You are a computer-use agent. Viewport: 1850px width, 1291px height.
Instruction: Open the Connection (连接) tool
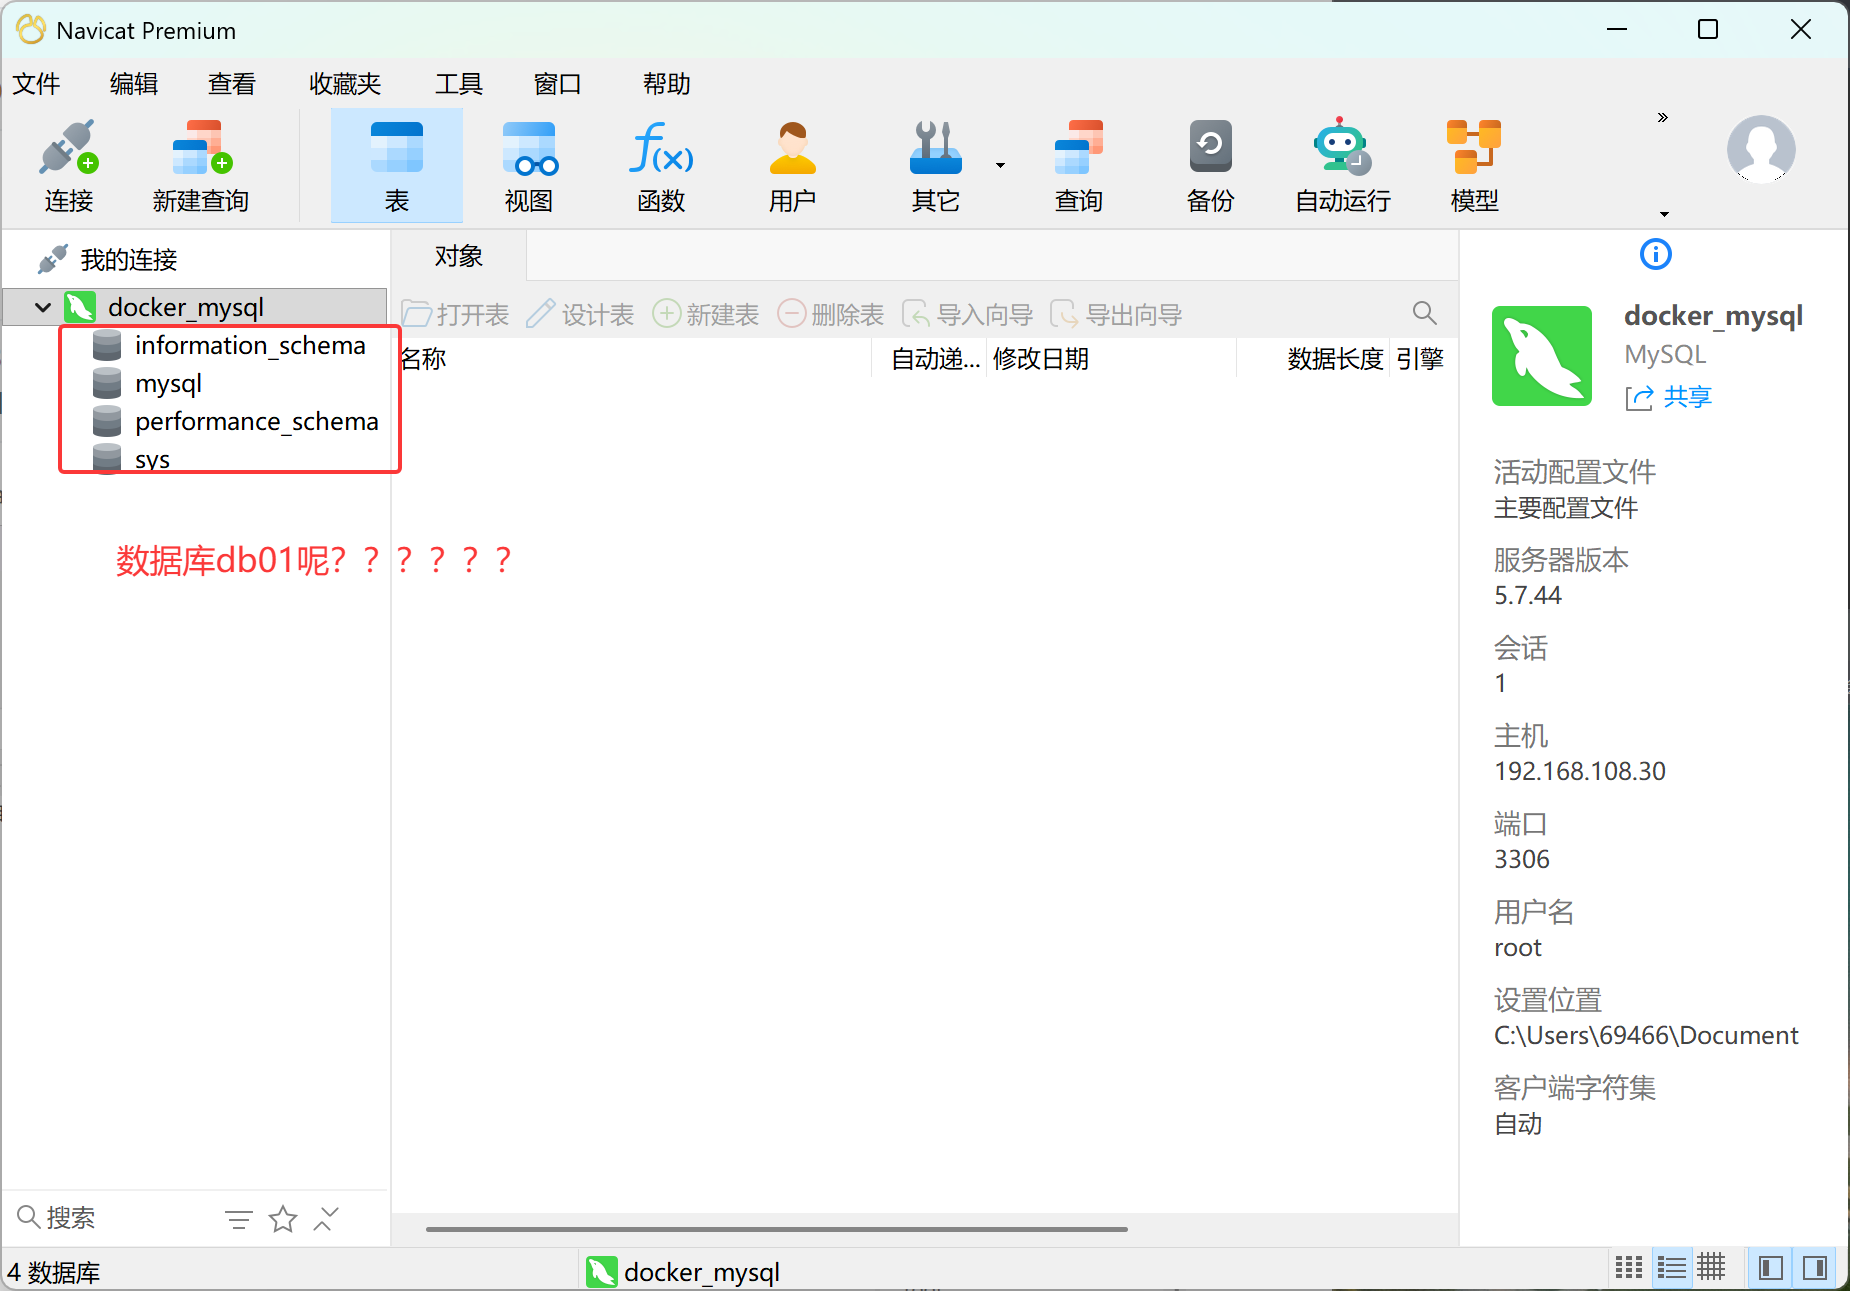[68, 166]
